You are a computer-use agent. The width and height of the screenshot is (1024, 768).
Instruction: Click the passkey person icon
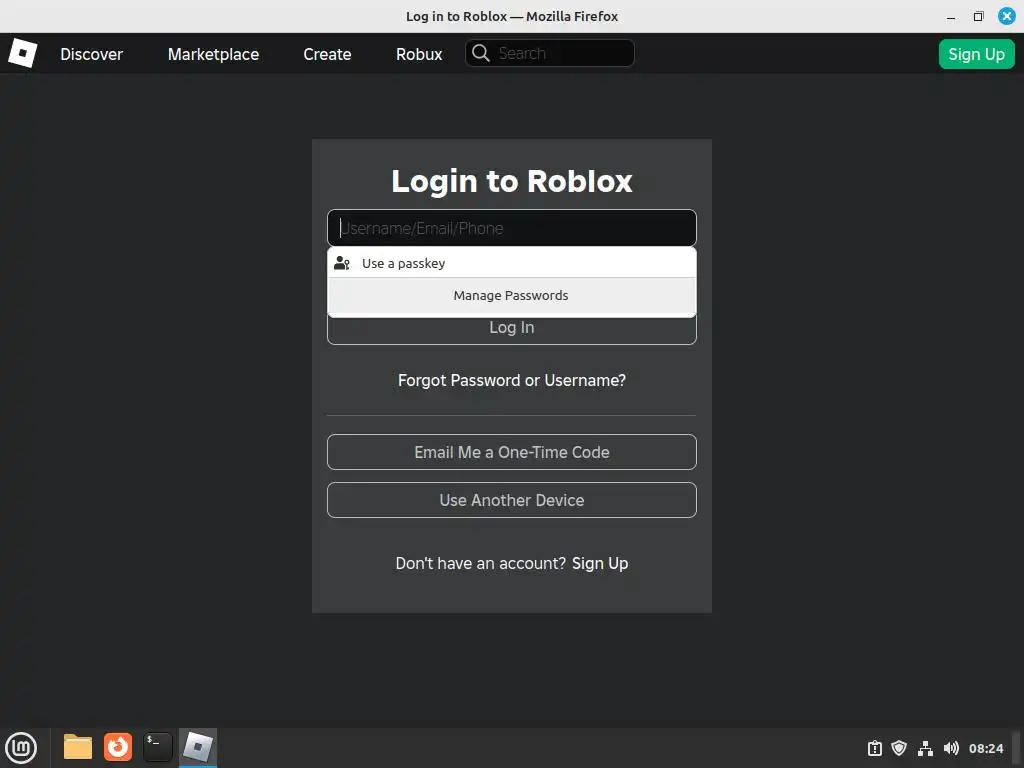pos(342,263)
